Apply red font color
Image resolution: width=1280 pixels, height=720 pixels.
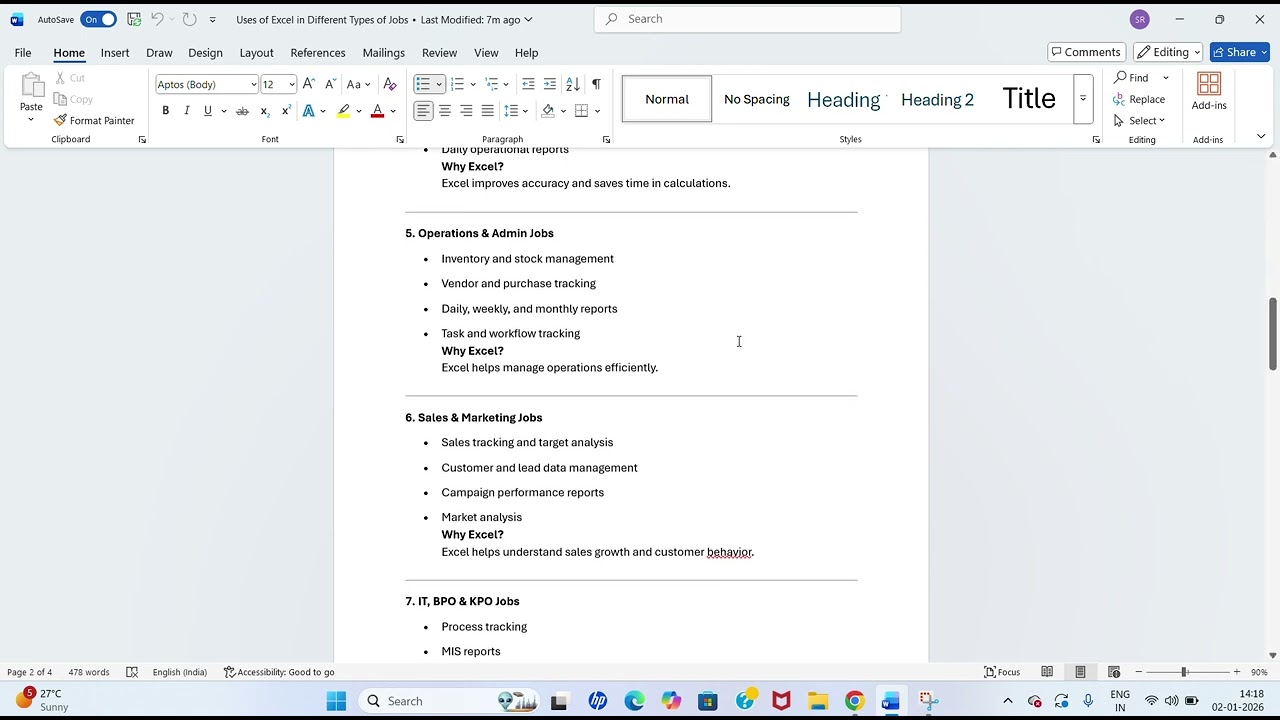click(377, 111)
